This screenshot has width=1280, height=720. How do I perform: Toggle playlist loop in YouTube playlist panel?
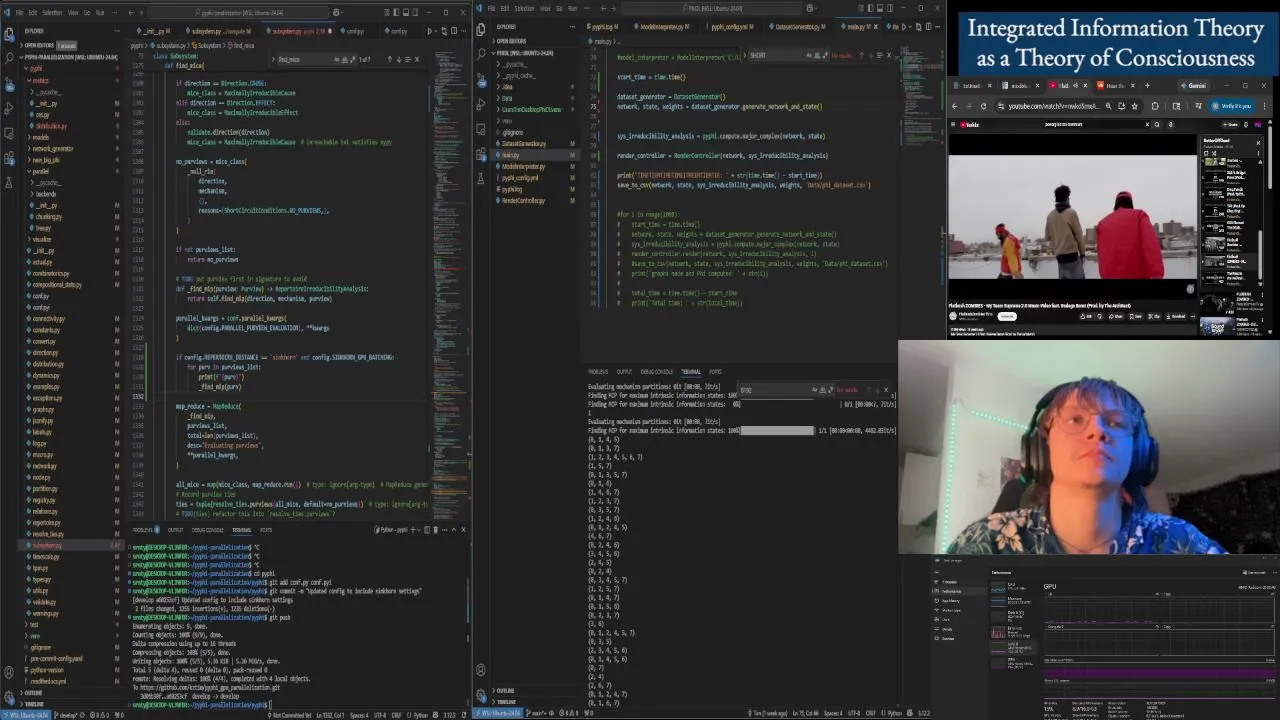(x=1206, y=153)
